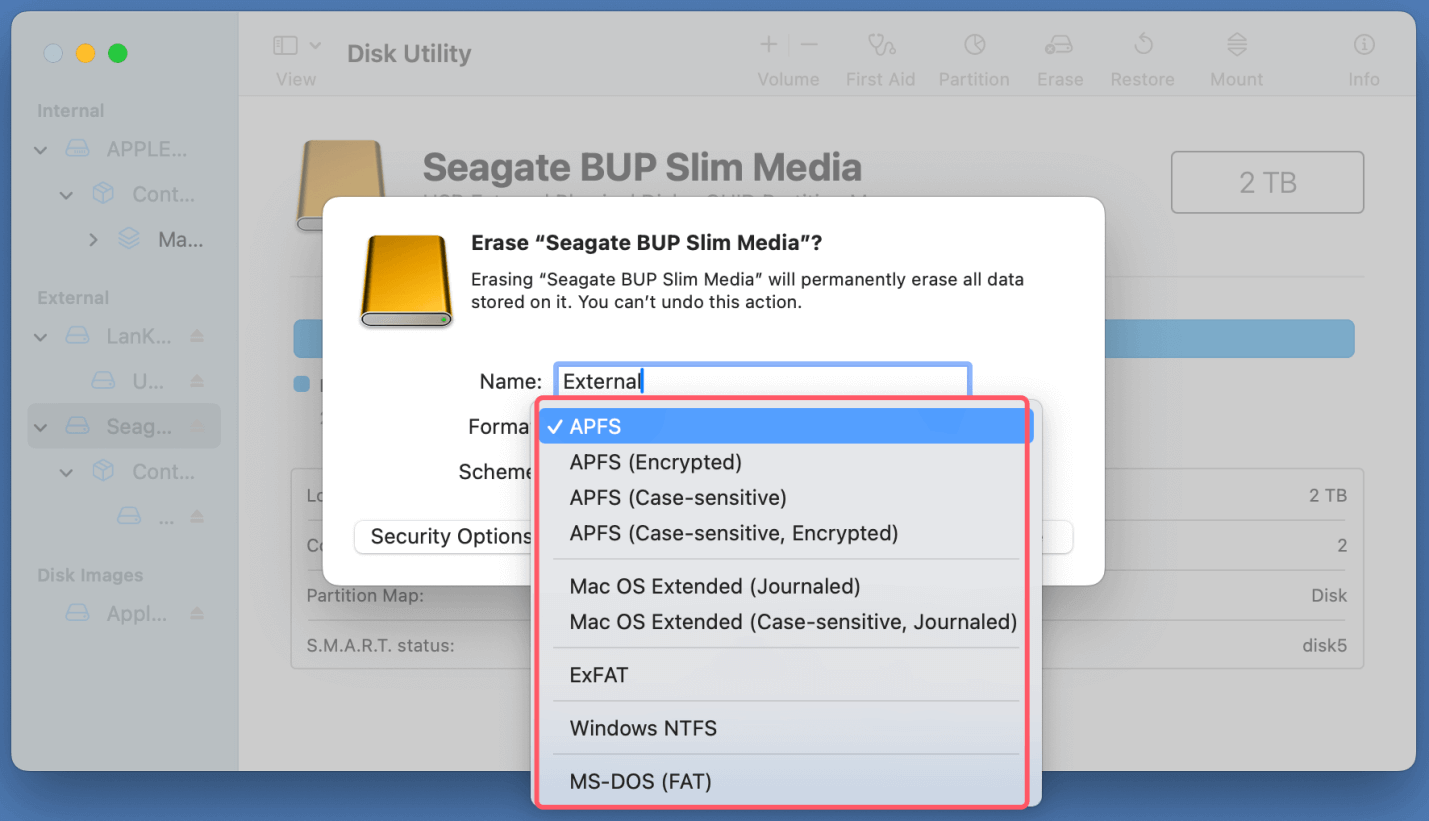Click the 2 TB capacity button
This screenshot has height=821, width=1429.
point(1266,182)
